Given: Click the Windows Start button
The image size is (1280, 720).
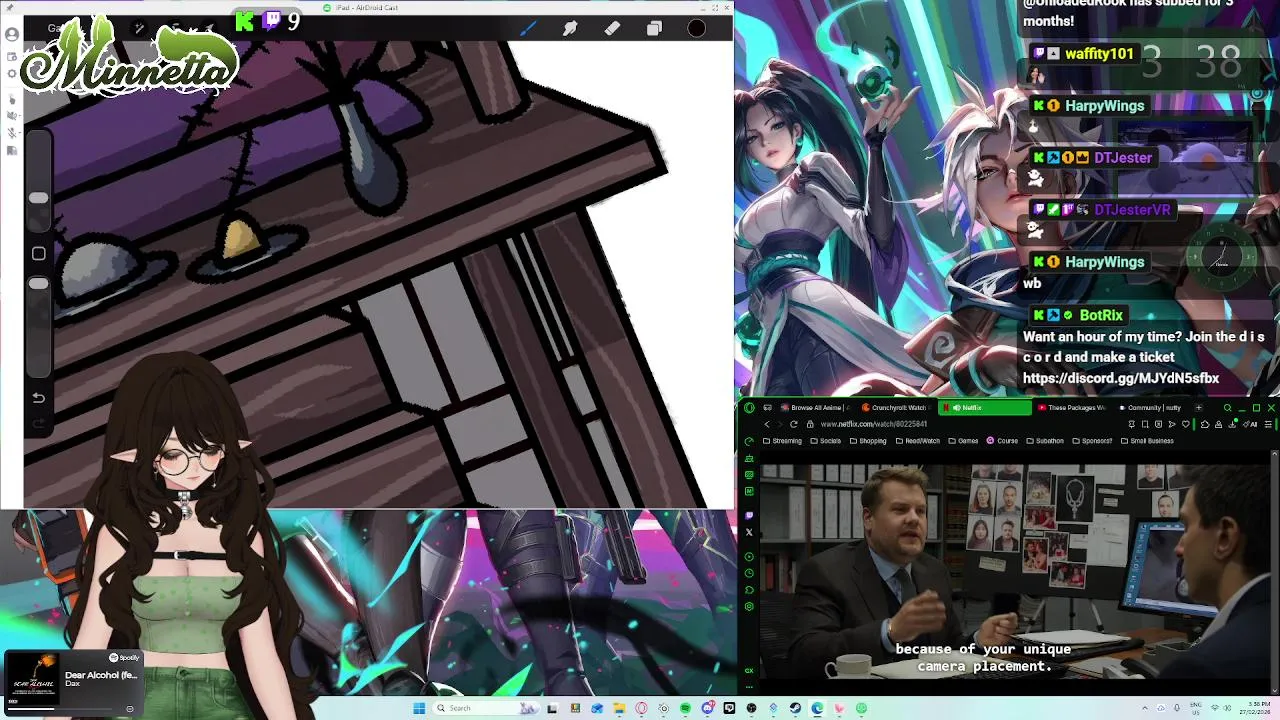Looking at the screenshot, I should (419, 708).
